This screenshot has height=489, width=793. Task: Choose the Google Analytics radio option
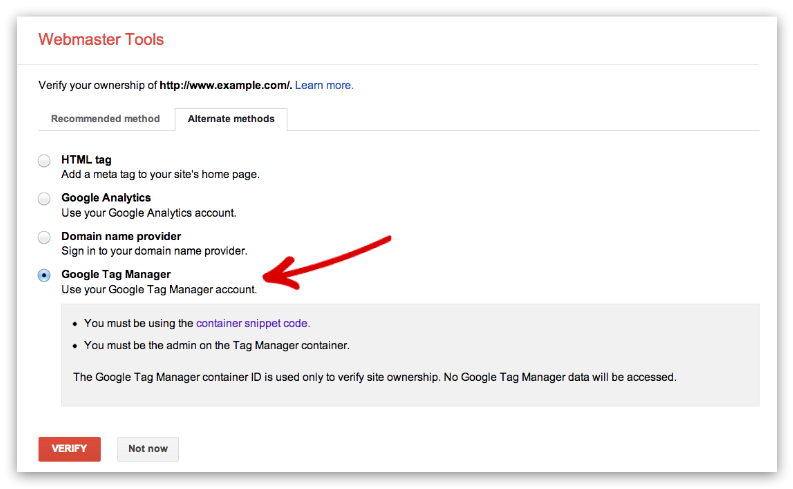pos(44,199)
